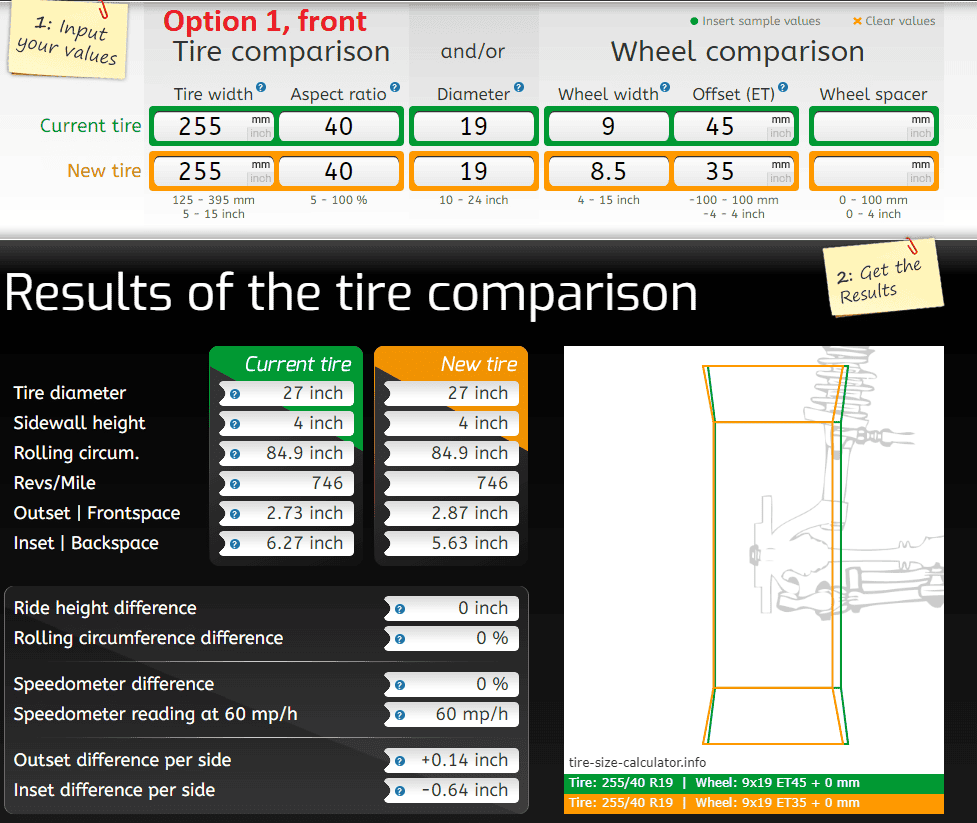
Task: Show help for current Rolling circum. result
Action: click(x=235, y=454)
